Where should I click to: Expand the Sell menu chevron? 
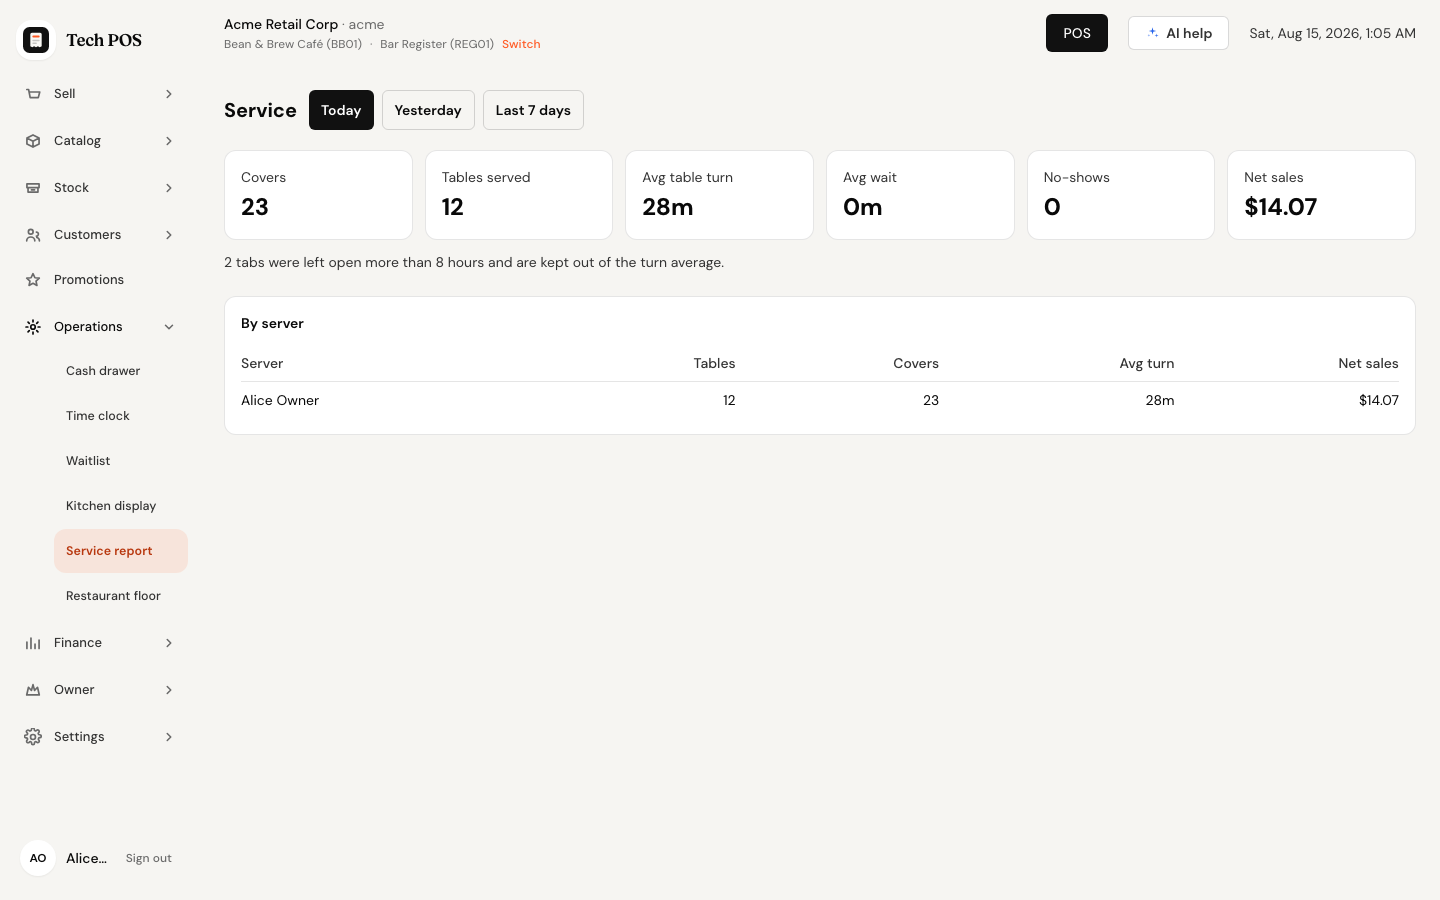pos(169,94)
